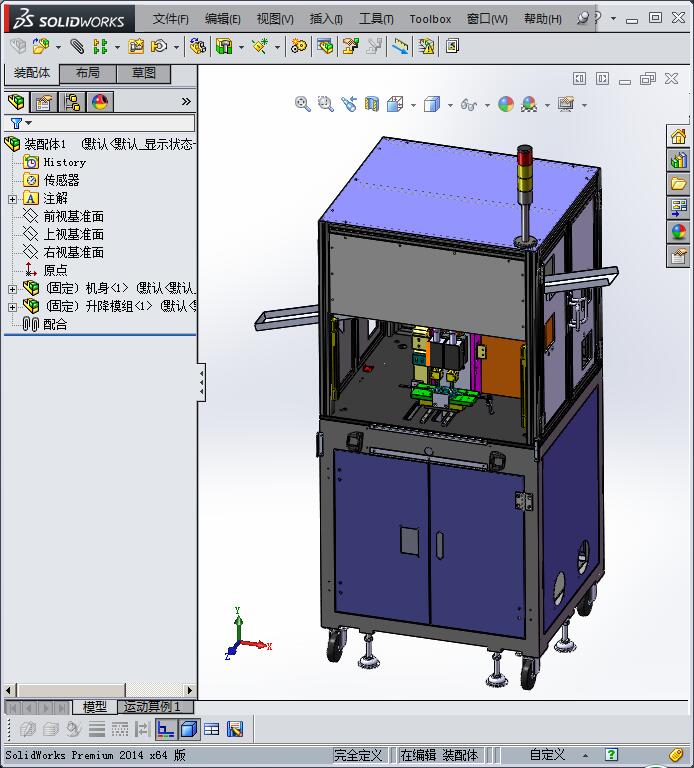Open the Insert Components dropdown arrow
The height and width of the screenshot is (768, 694).
coord(58,47)
